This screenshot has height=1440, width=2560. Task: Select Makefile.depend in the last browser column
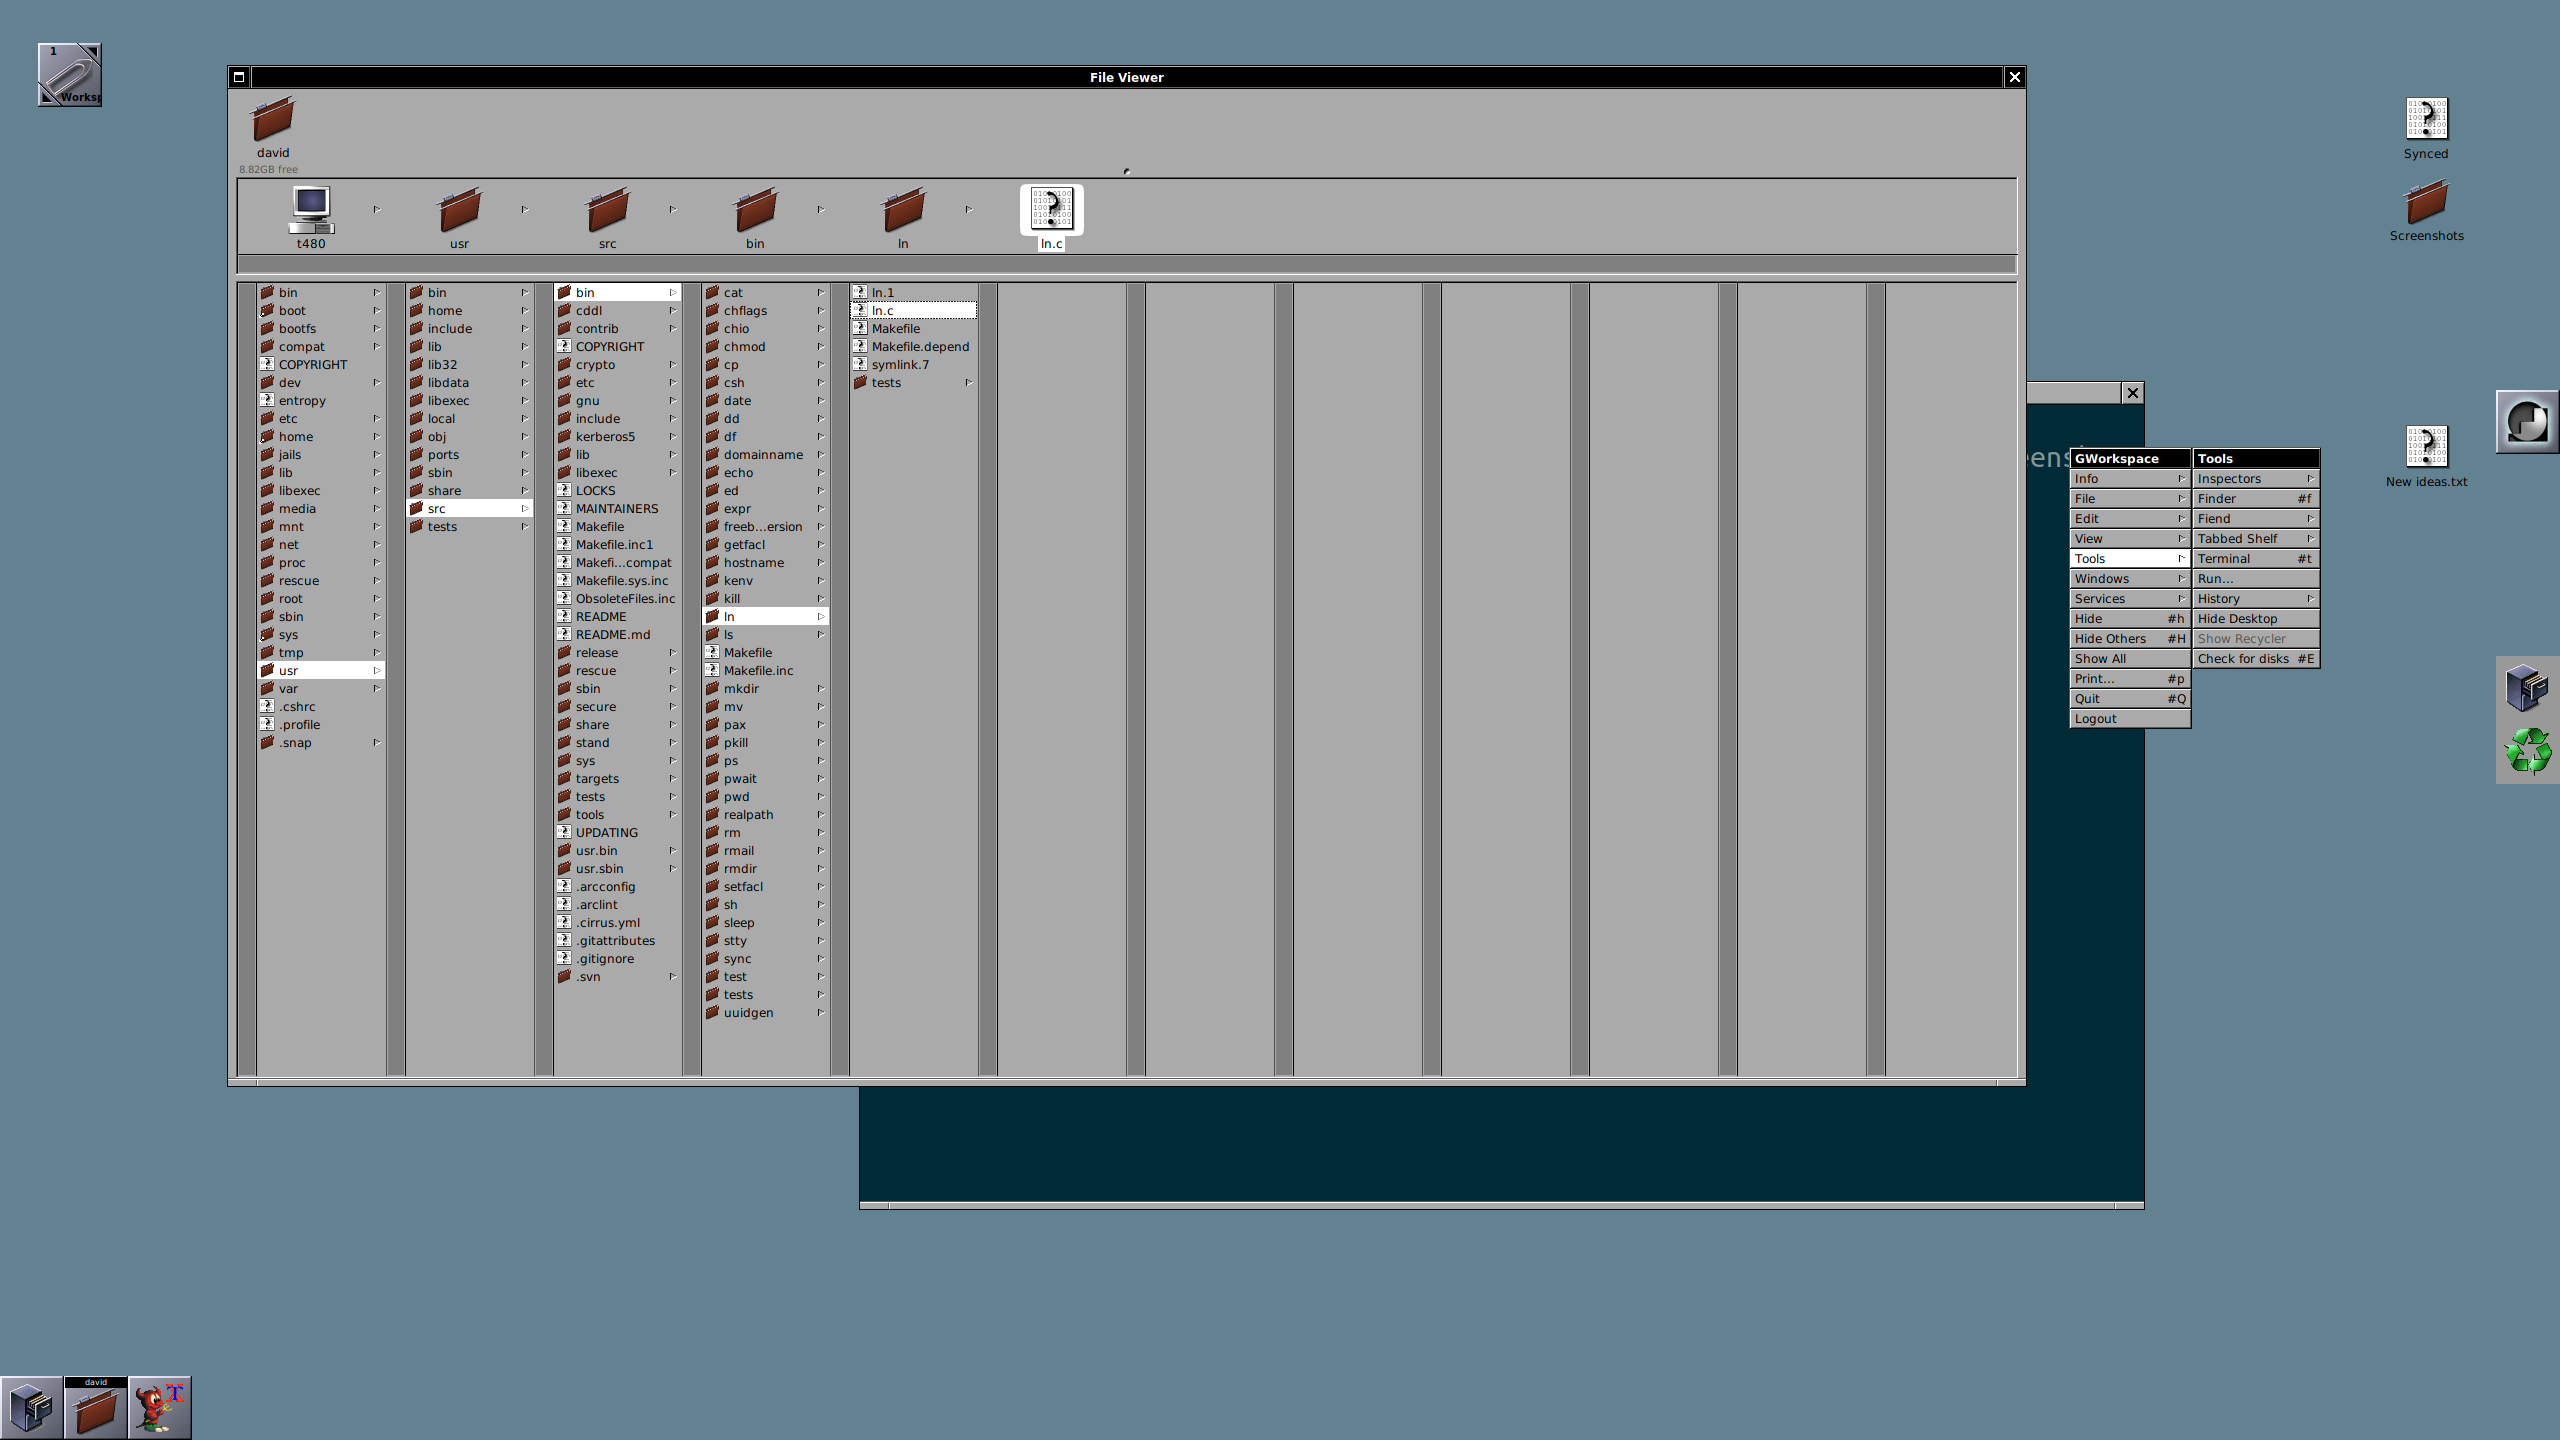(919, 346)
